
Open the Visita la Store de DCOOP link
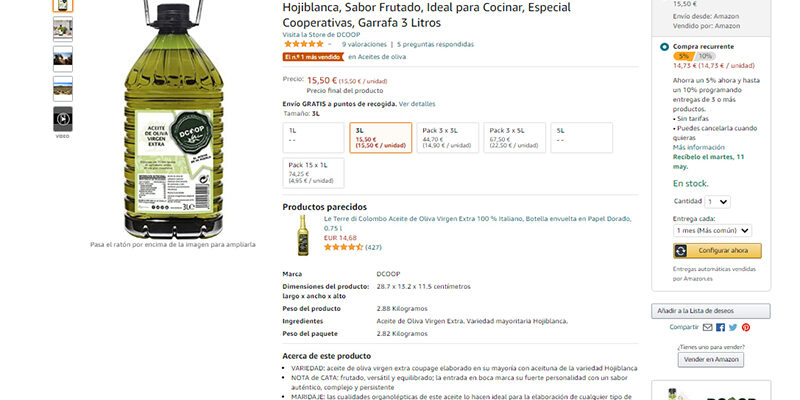pos(321,35)
